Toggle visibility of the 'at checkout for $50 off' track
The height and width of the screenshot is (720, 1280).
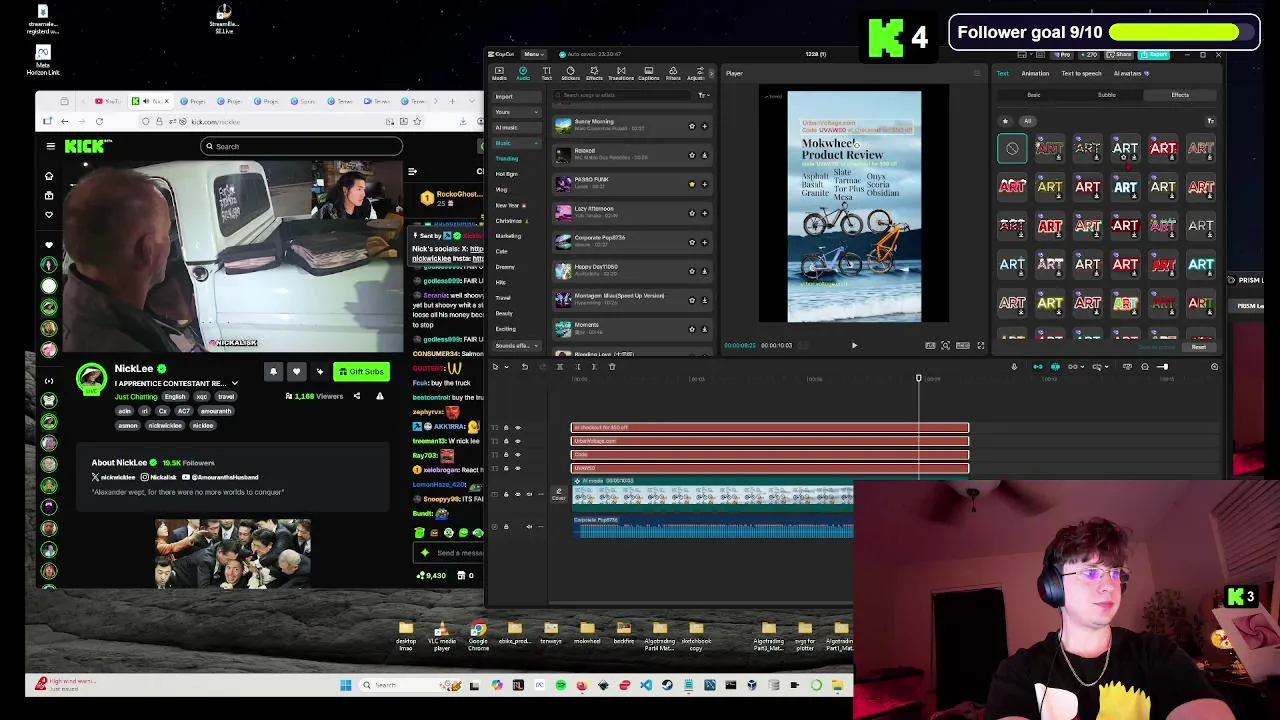coord(518,427)
